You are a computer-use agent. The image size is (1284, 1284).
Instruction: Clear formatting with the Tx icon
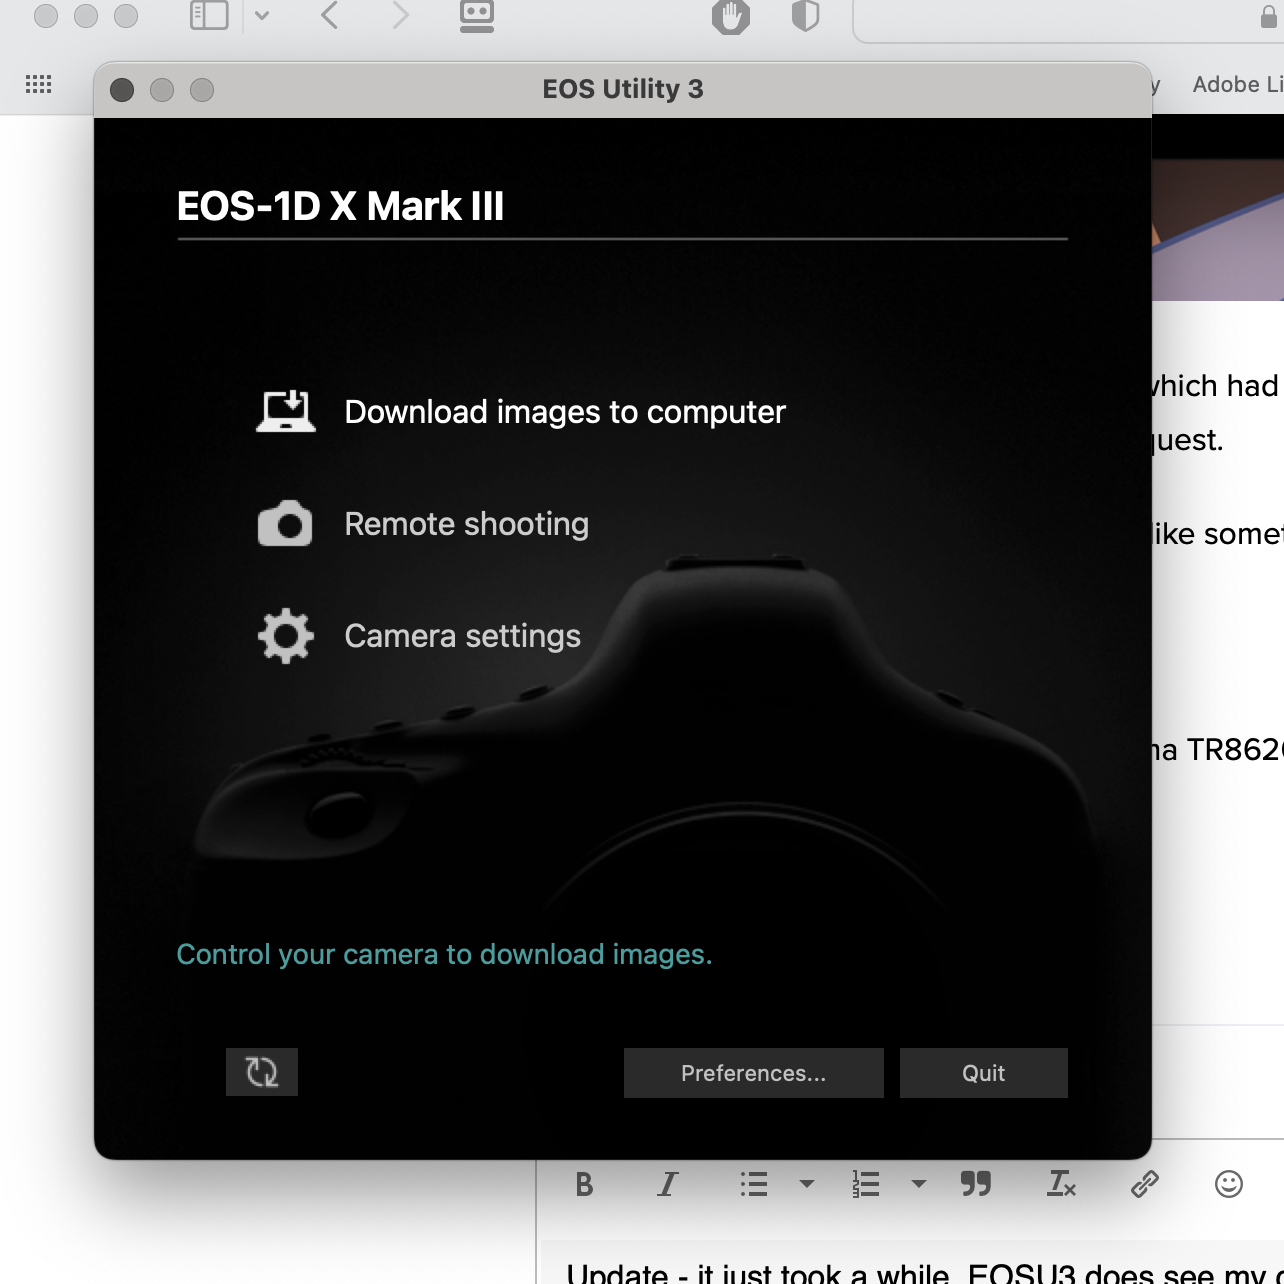click(x=1060, y=1185)
